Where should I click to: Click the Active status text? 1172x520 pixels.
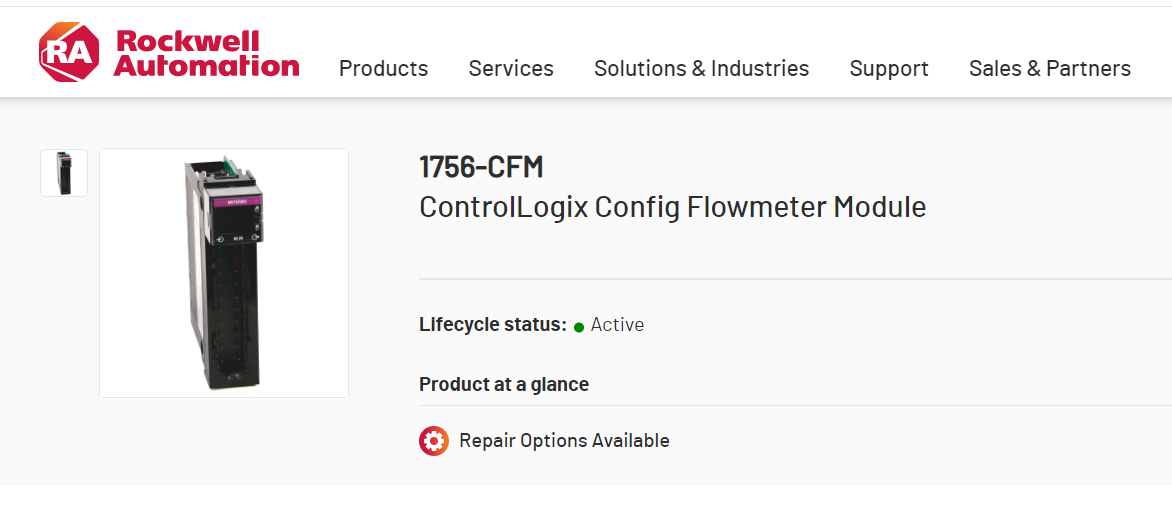[x=617, y=325]
